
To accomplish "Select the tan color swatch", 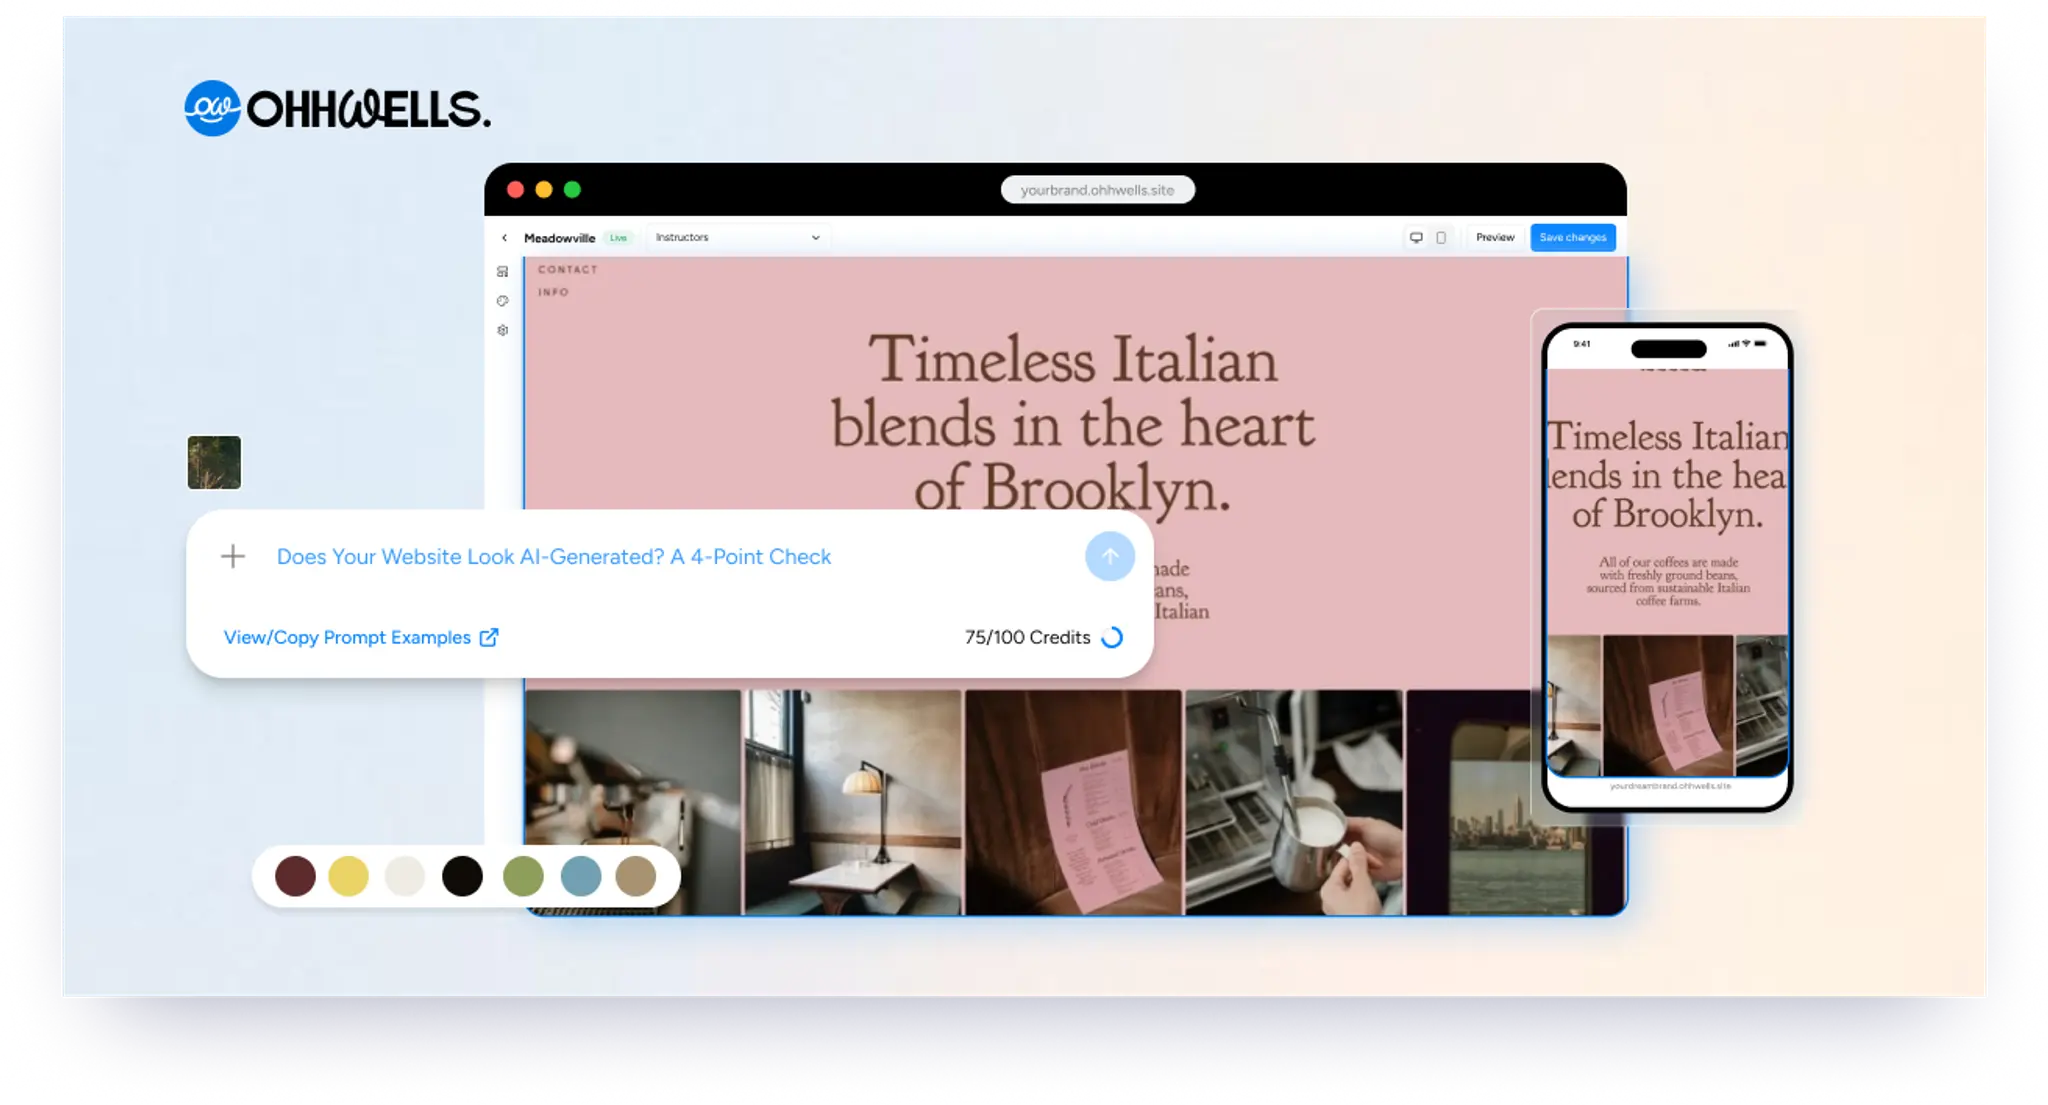I will coord(636,876).
